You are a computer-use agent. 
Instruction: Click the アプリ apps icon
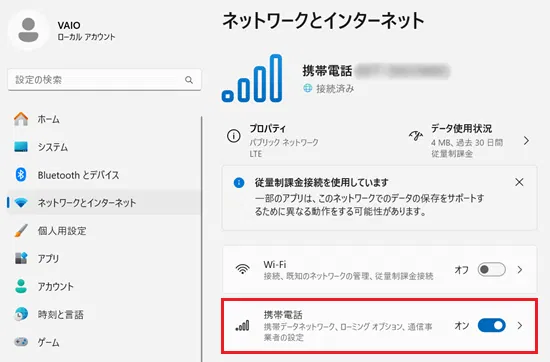click(21, 258)
